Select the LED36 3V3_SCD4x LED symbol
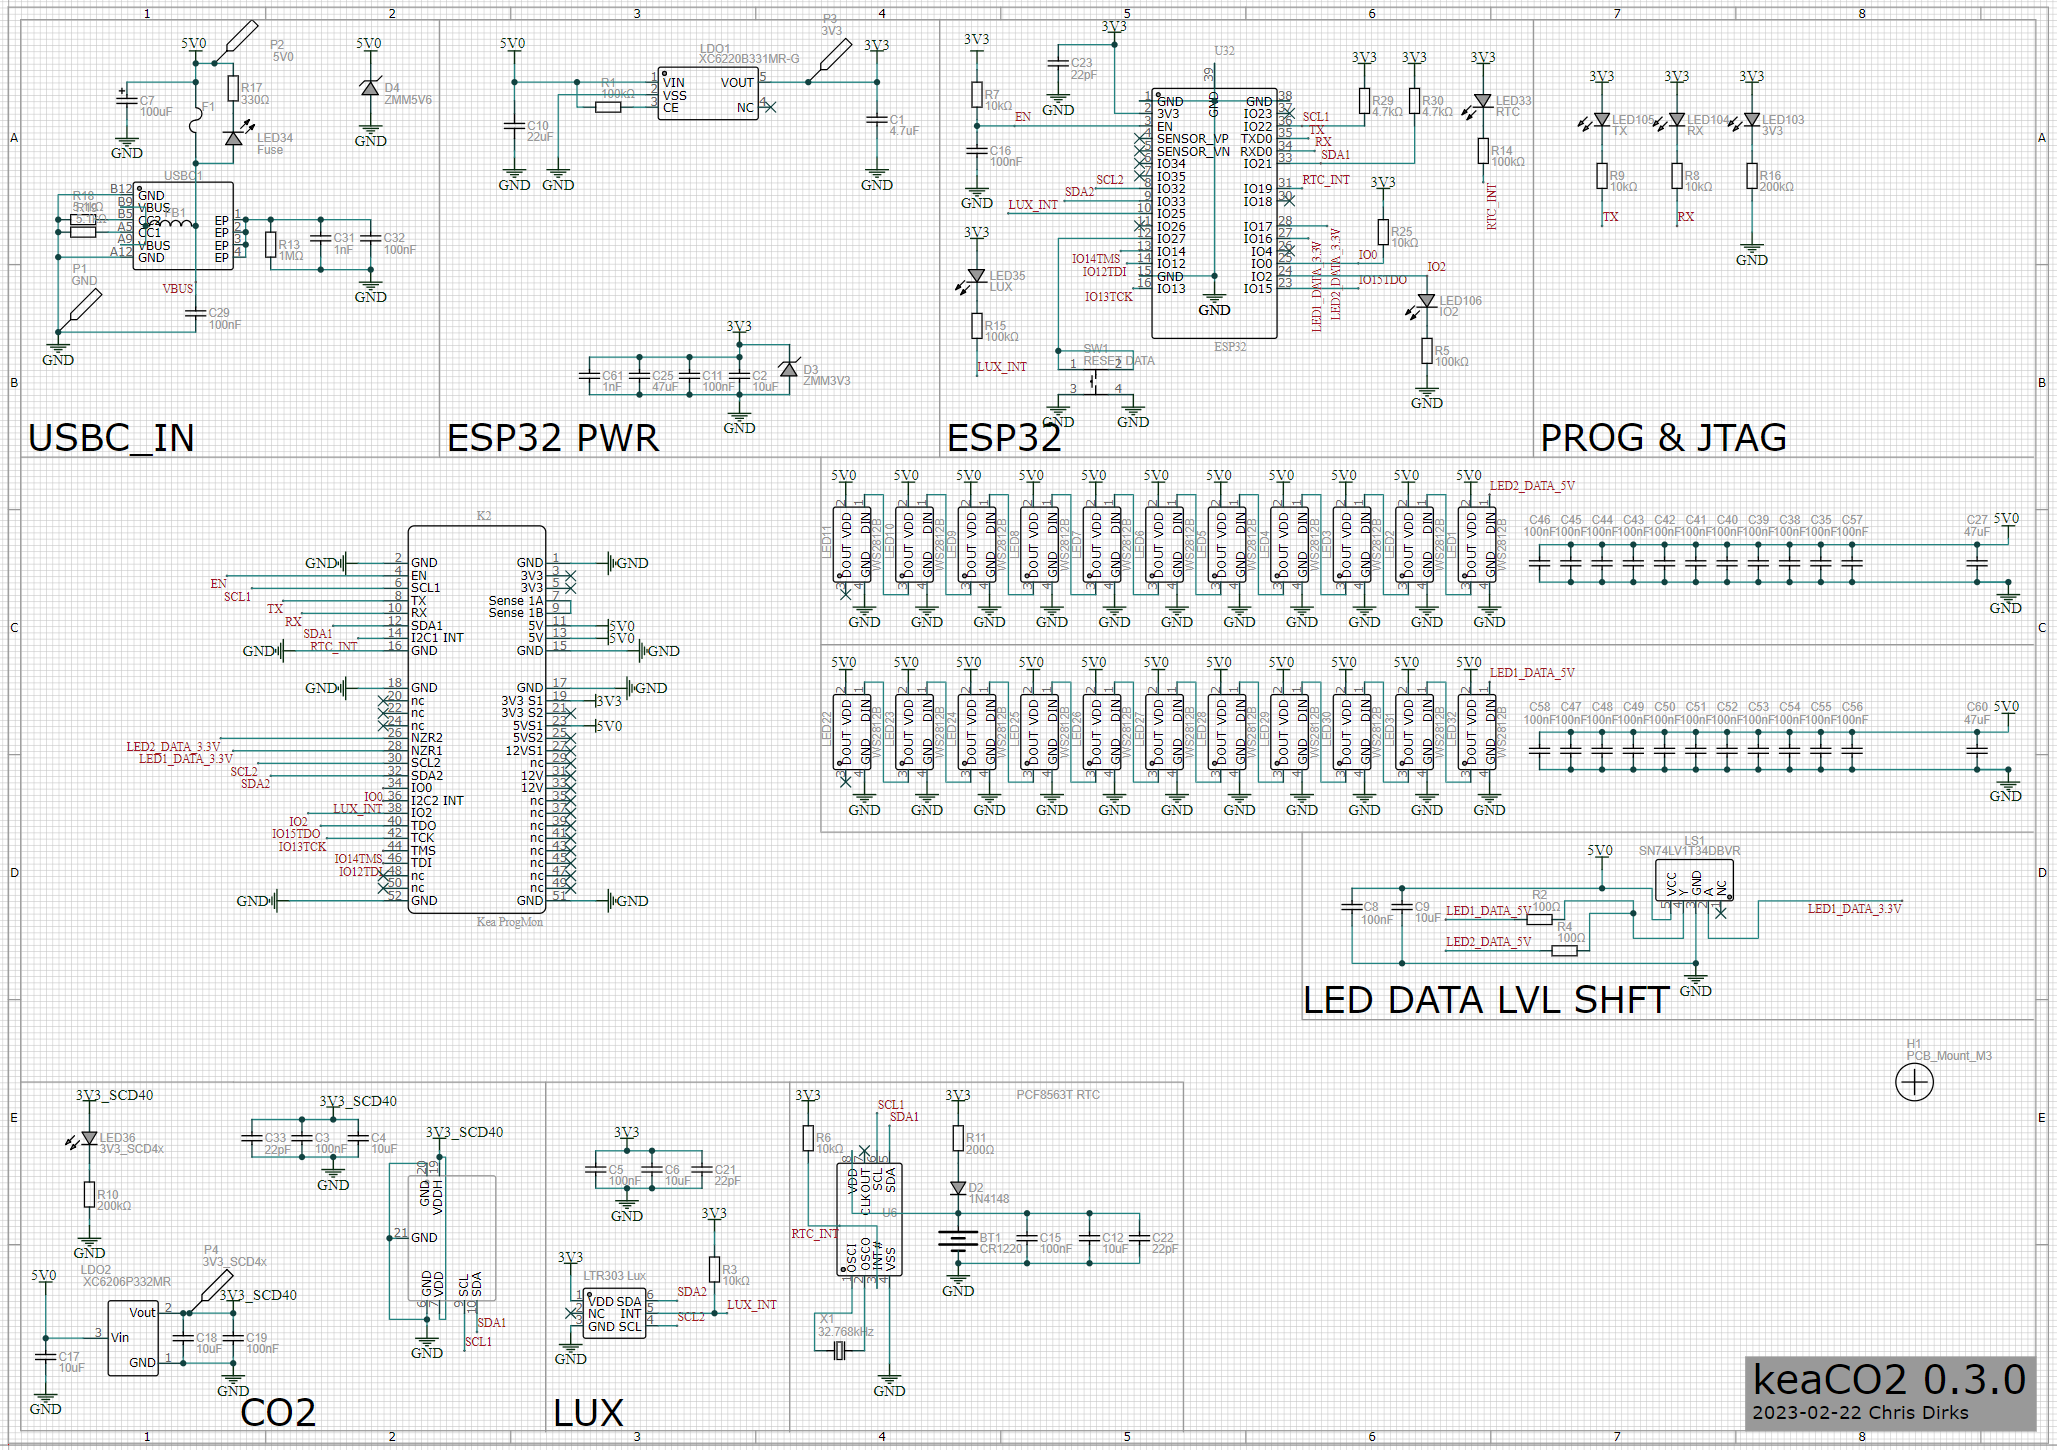2057x1450 pixels. pyautogui.click(x=84, y=1139)
